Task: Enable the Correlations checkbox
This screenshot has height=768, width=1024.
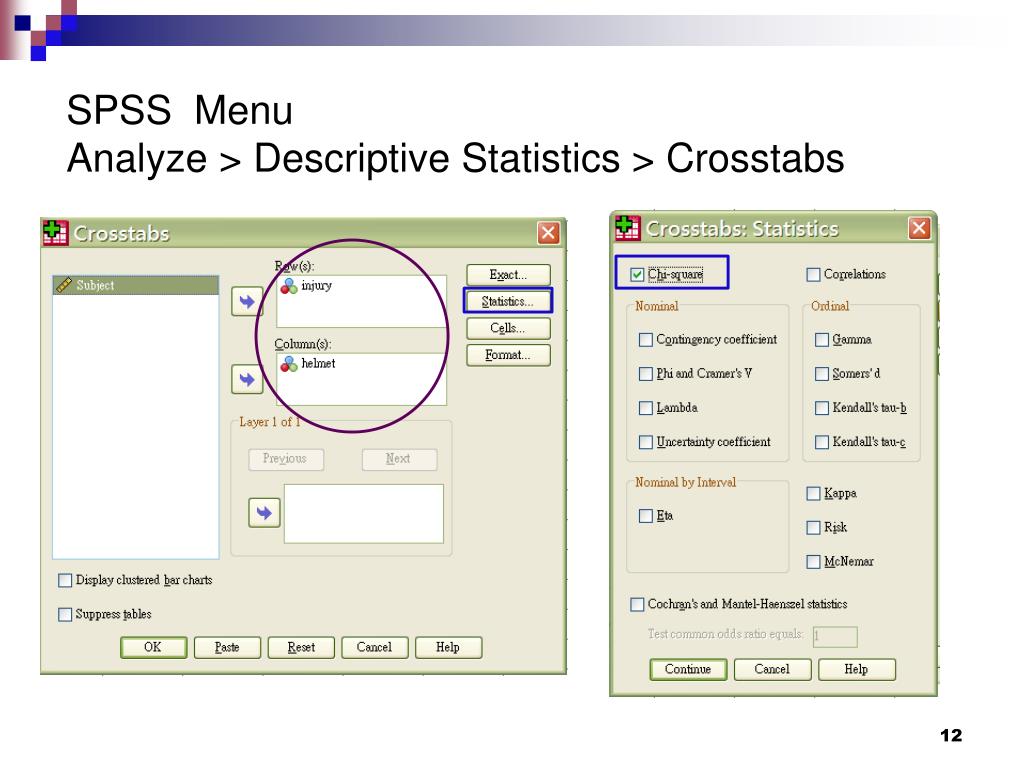Action: pyautogui.click(x=813, y=274)
